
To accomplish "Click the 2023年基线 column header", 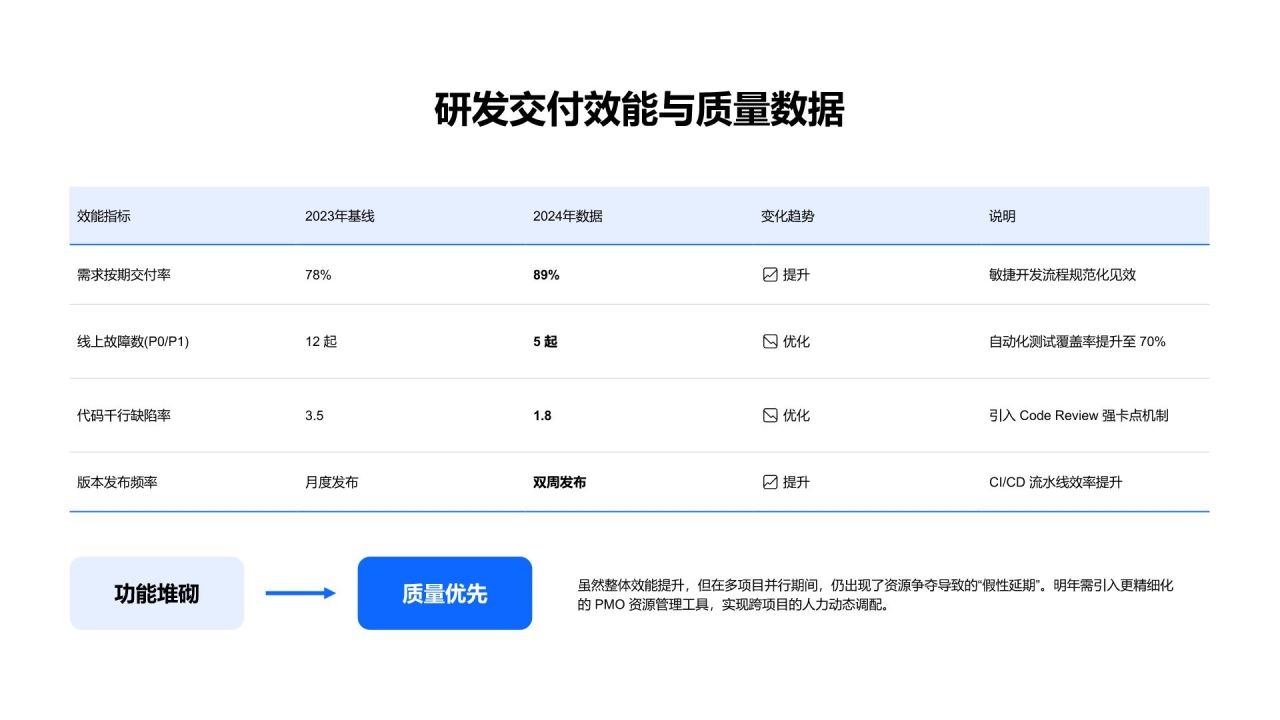I will 340,216.
